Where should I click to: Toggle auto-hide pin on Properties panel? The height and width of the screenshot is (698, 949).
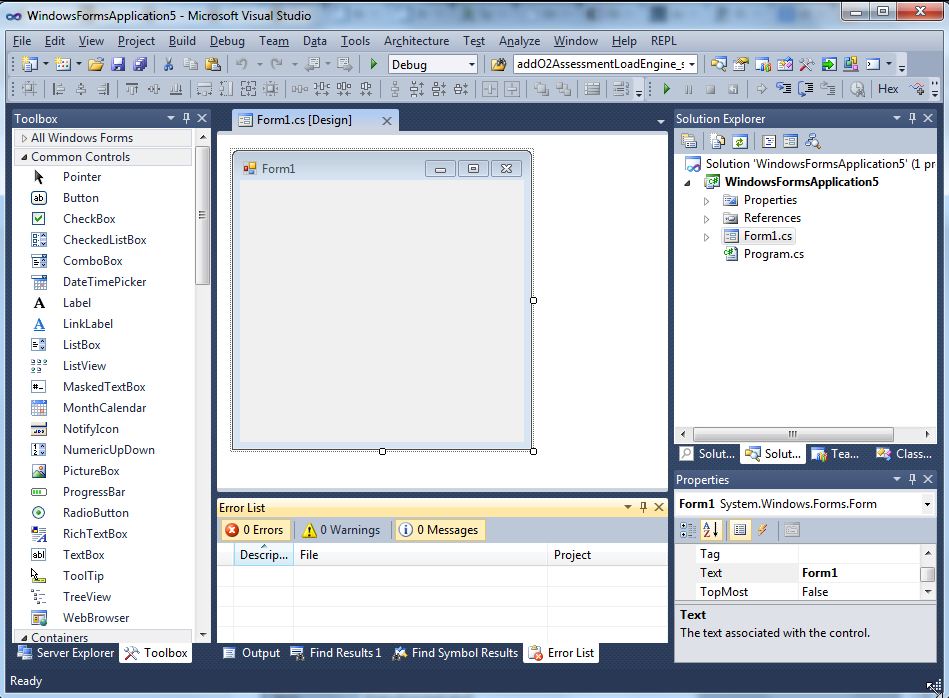pos(912,479)
